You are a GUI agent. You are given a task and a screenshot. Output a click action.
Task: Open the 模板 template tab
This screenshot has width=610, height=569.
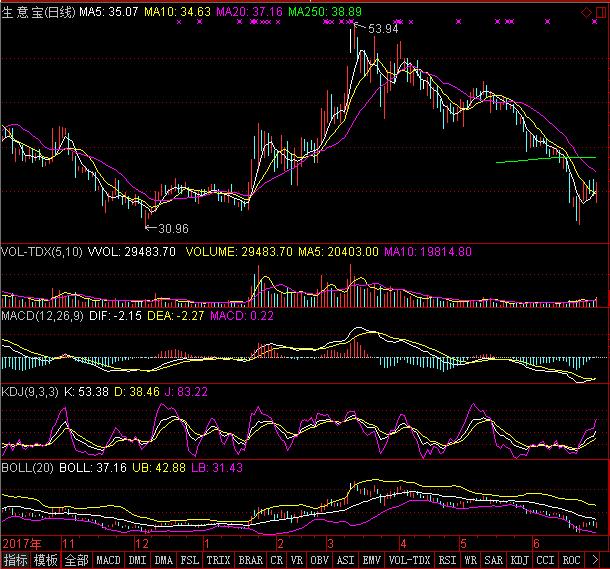46,560
